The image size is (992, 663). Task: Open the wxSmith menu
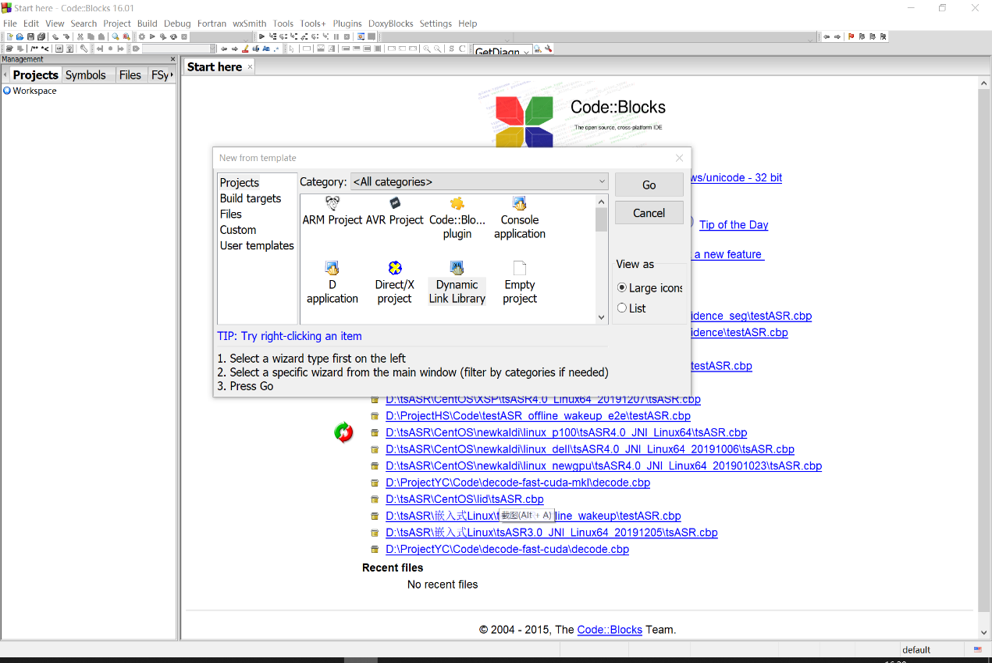(249, 23)
